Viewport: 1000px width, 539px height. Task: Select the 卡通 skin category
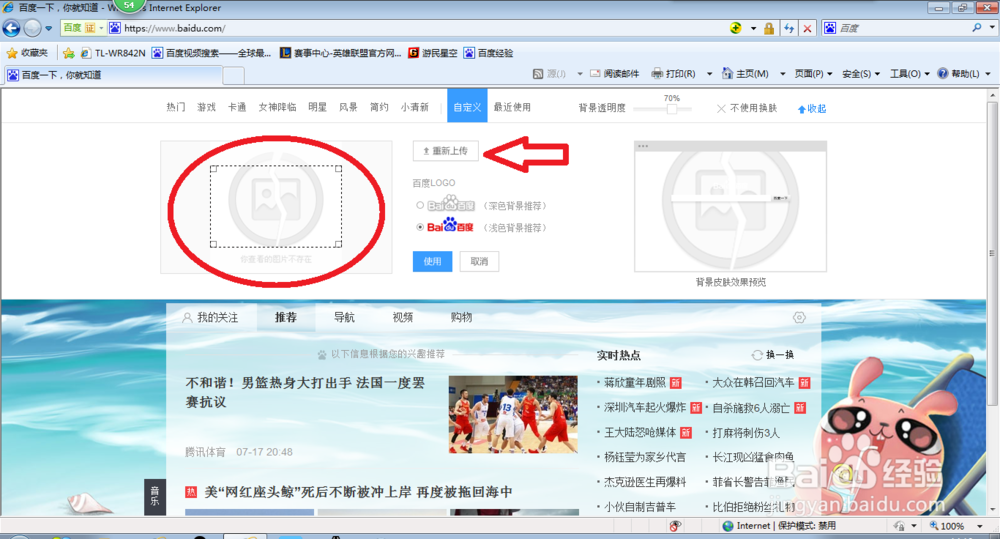(237, 107)
